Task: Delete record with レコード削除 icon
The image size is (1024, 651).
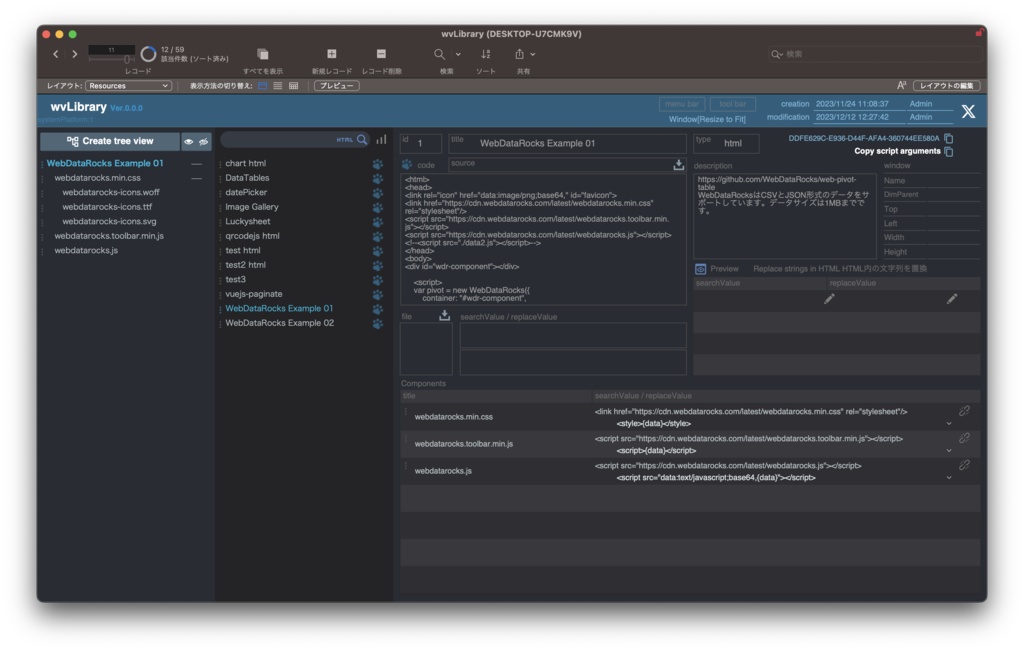Action: tap(381, 54)
